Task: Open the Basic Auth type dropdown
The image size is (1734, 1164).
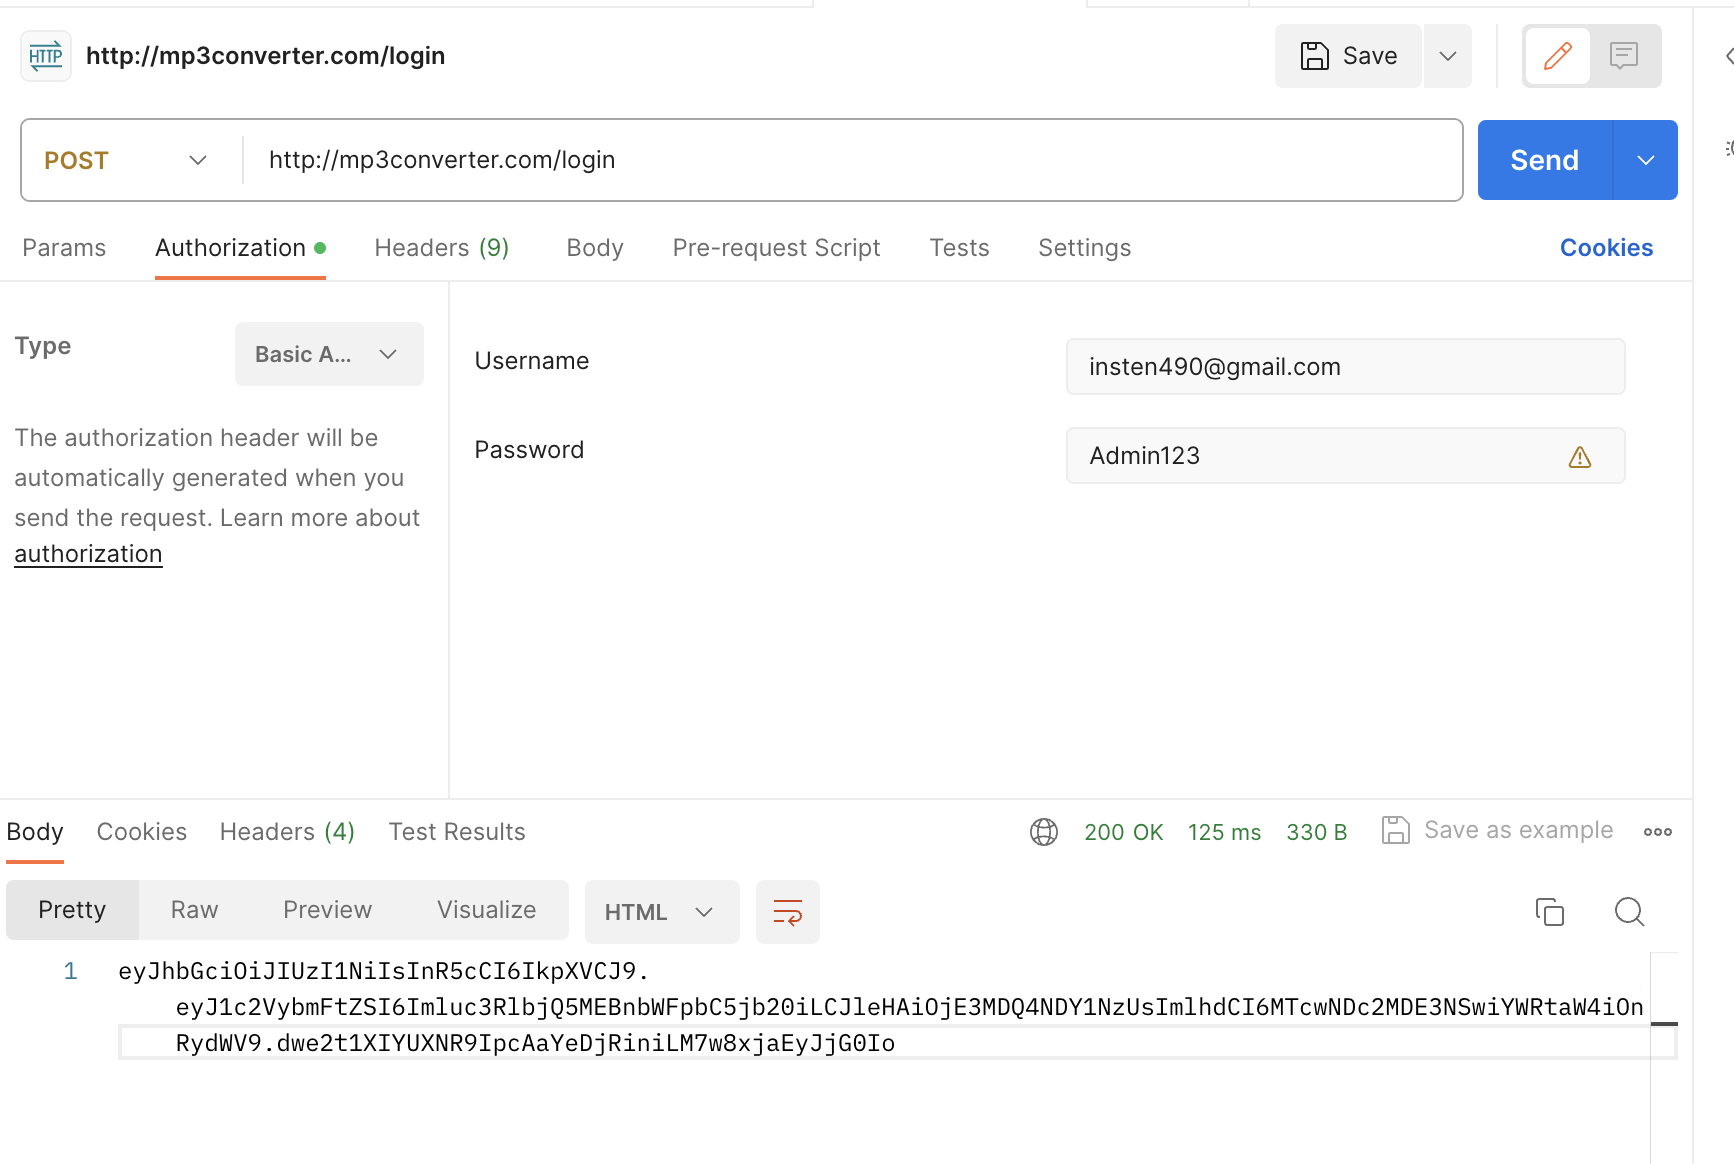Action: (x=328, y=354)
